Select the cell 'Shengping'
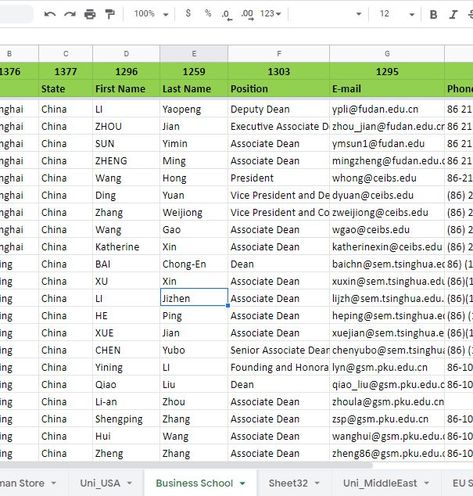The image size is (473, 496). click(x=126, y=419)
